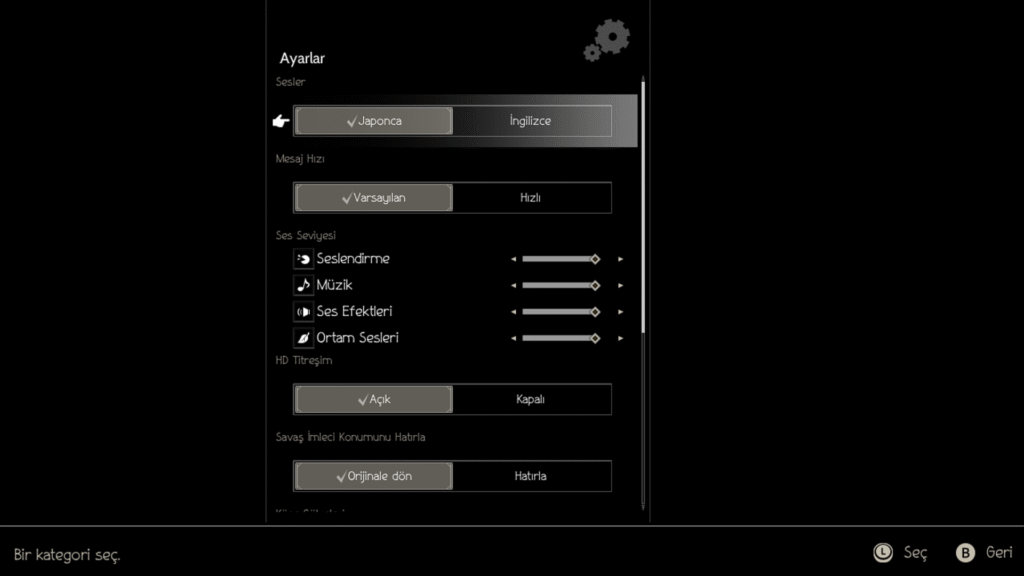
Task: Click the Müzik music note icon
Action: coord(303,285)
